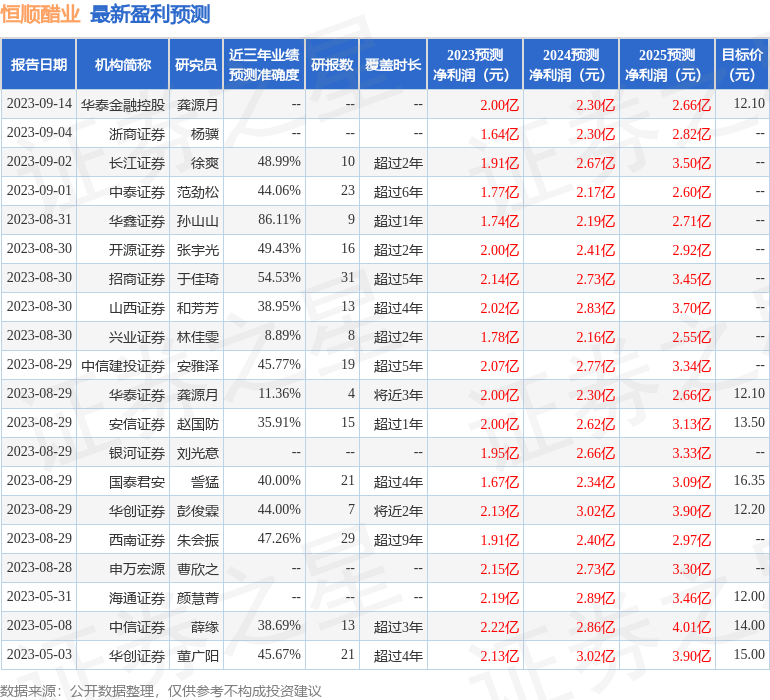Click target price 16.35
The width and height of the screenshot is (770, 700).
[749, 480]
